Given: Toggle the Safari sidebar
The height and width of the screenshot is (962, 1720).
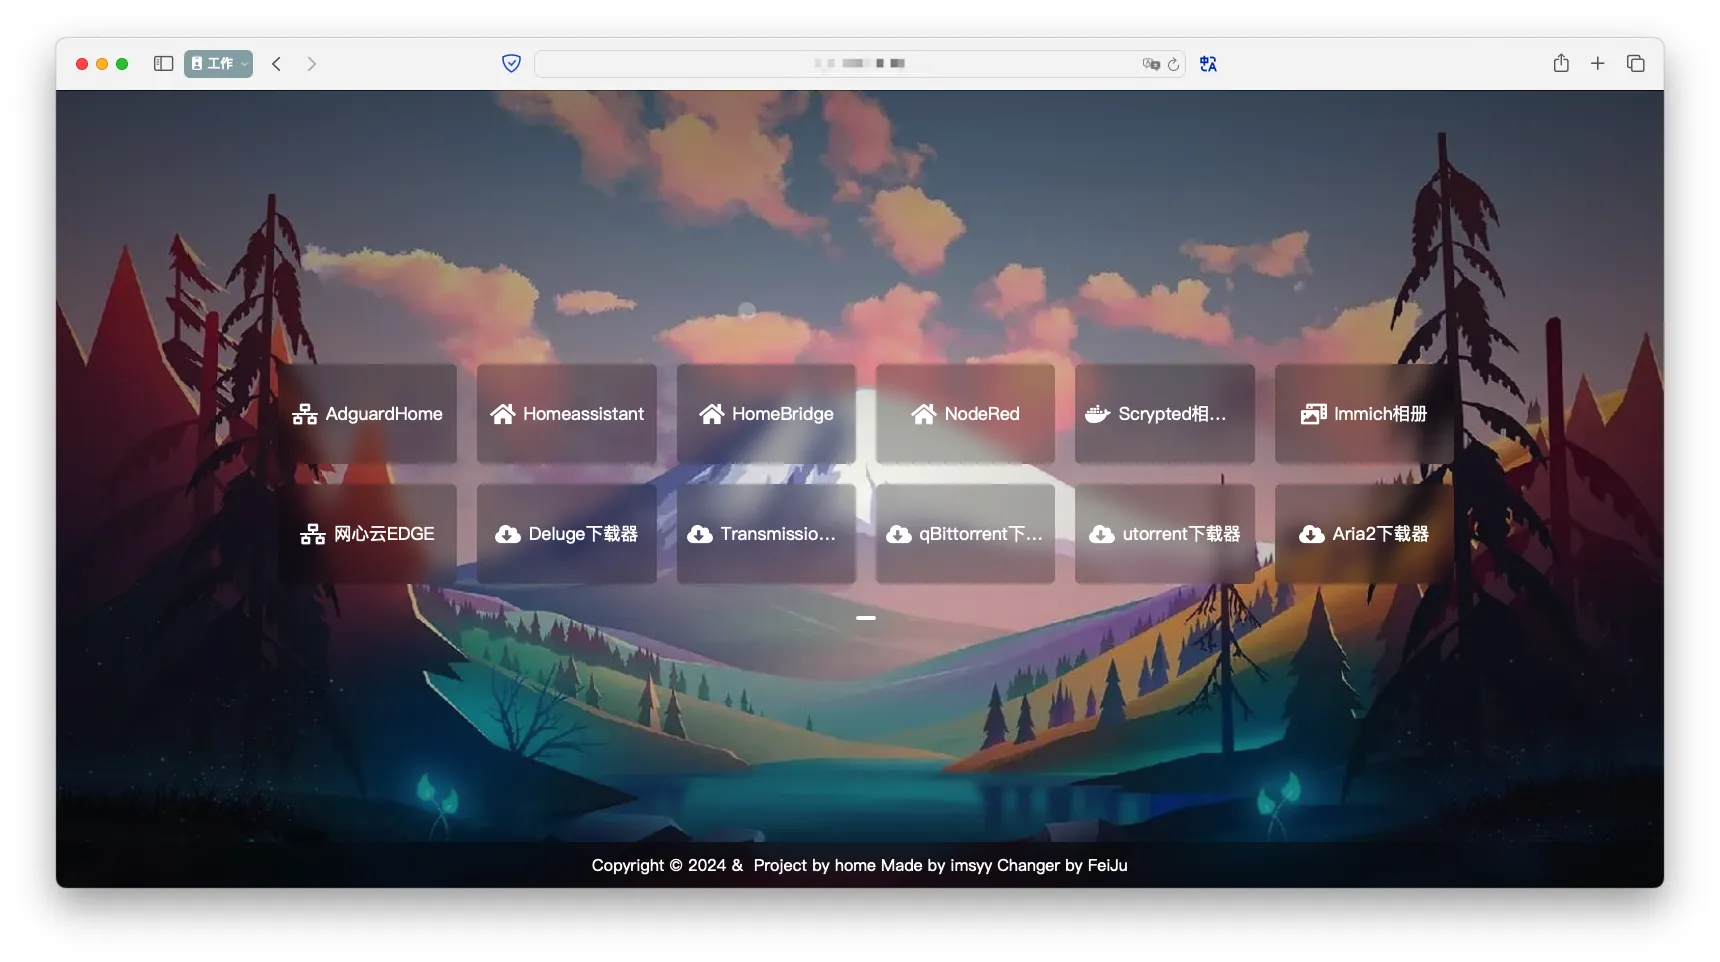Looking at the screenshot, I should click(164, 64).
